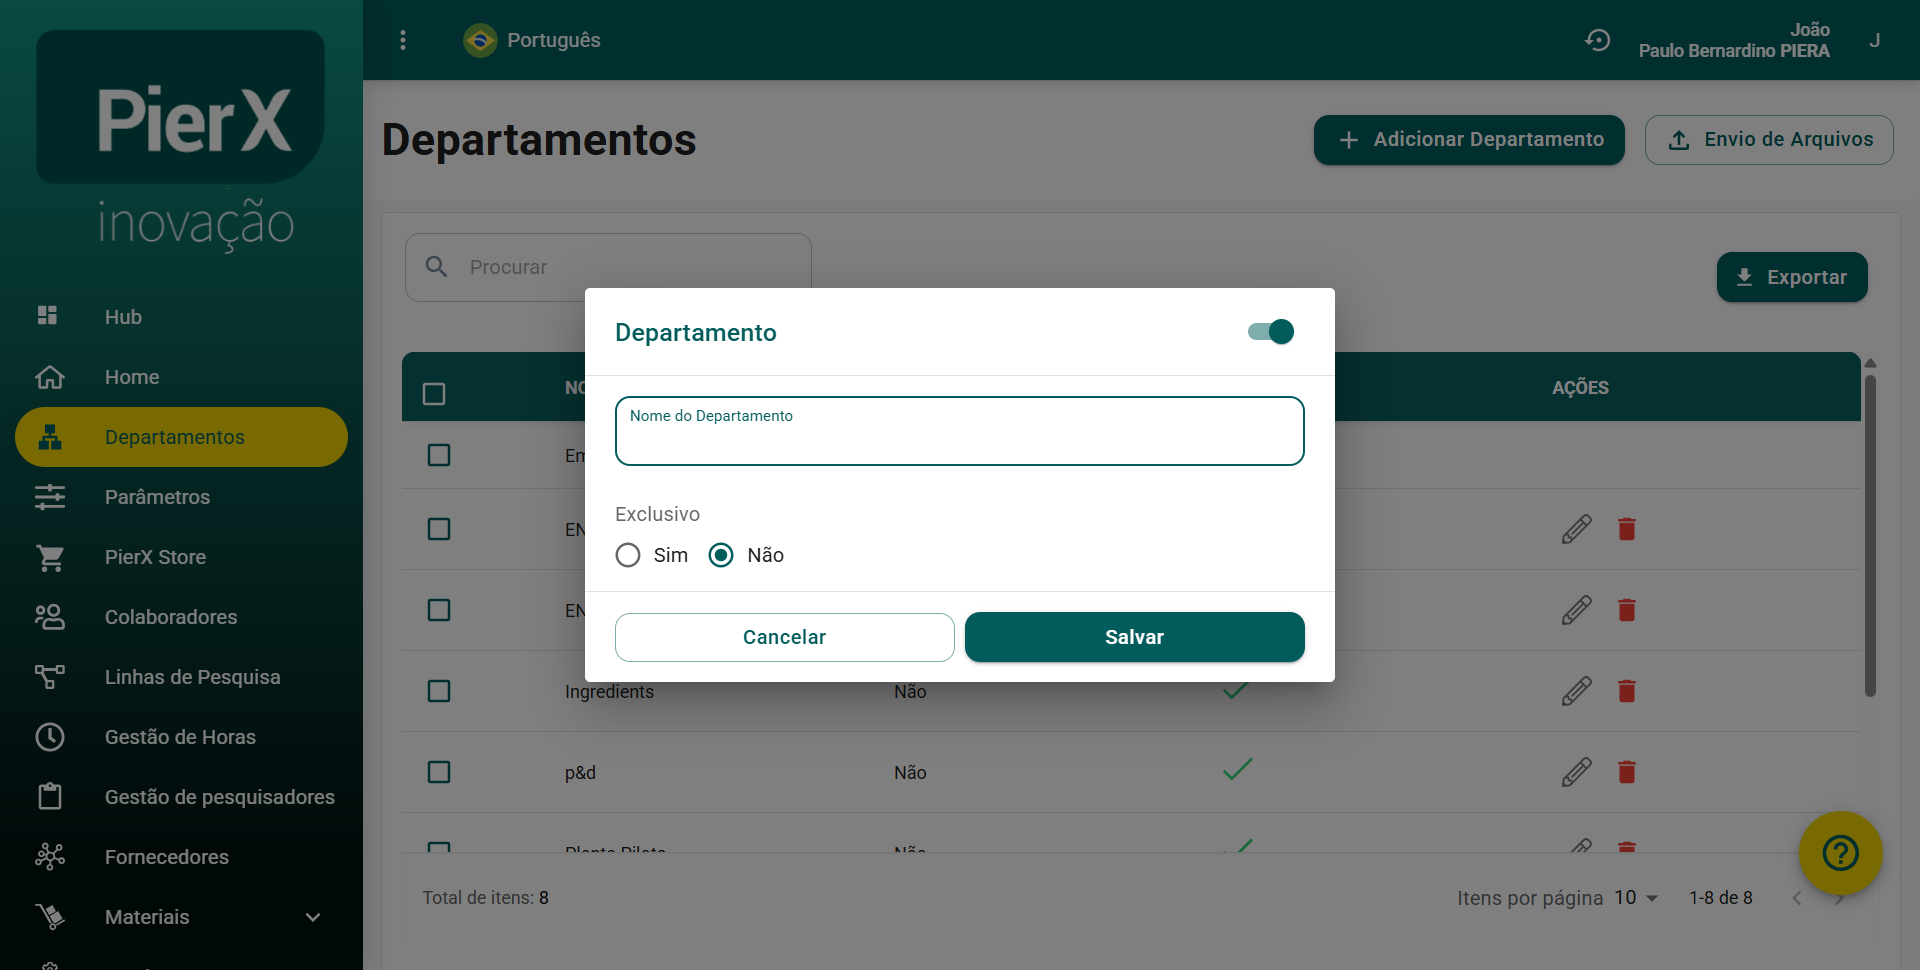Disable the Departamento active toggle switch
Viewport: 1920px width, 970px height.
pos(1268,331)
